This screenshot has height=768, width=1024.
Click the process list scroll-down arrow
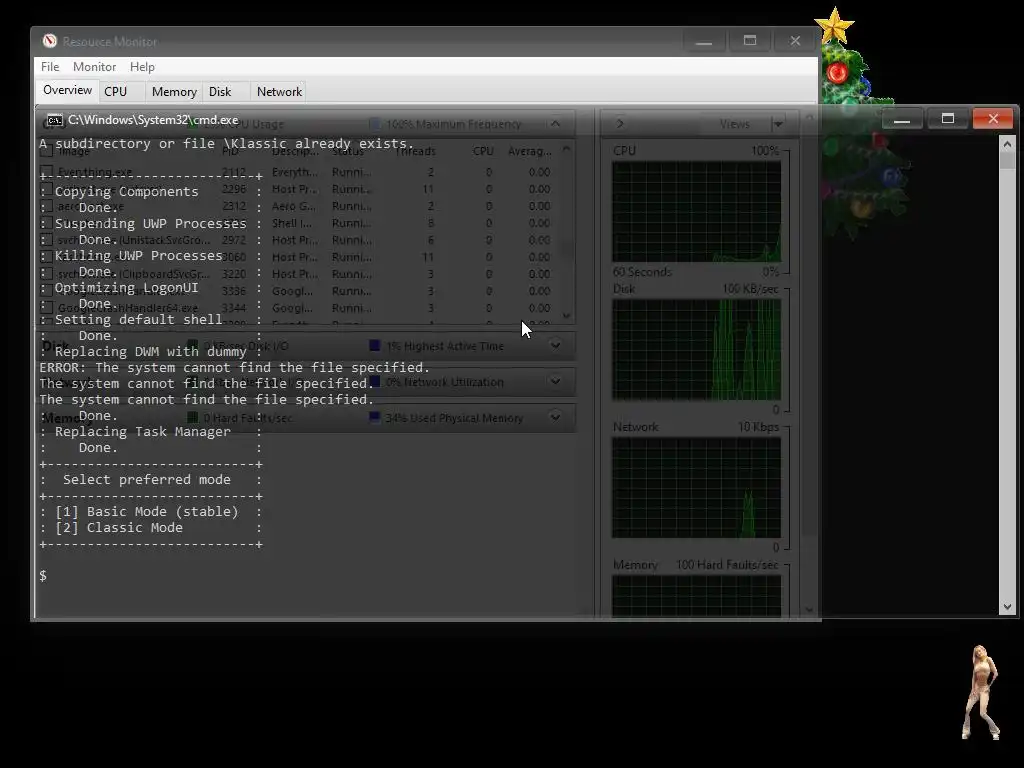pos(566,315)
